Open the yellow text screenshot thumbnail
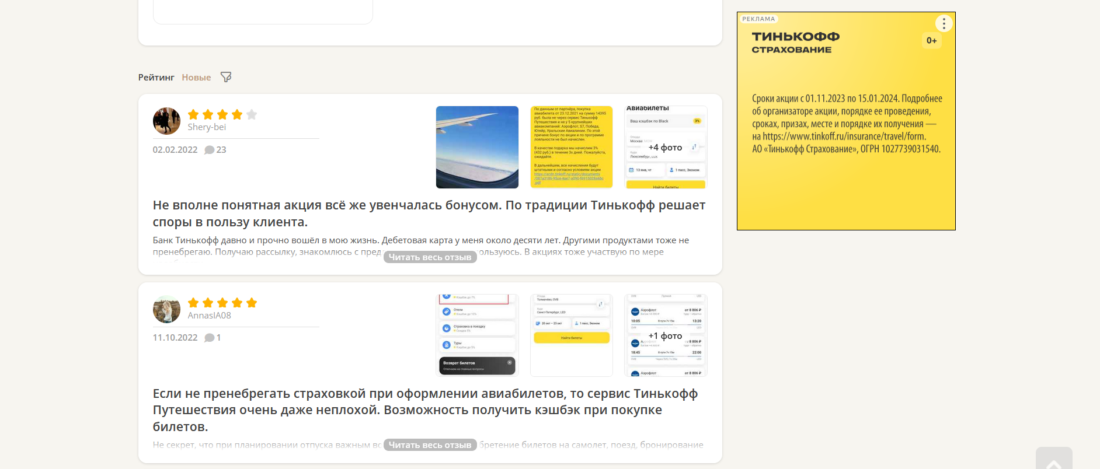Image resolution: width=1100 pixels, height=469 pixels. (571, 147)
